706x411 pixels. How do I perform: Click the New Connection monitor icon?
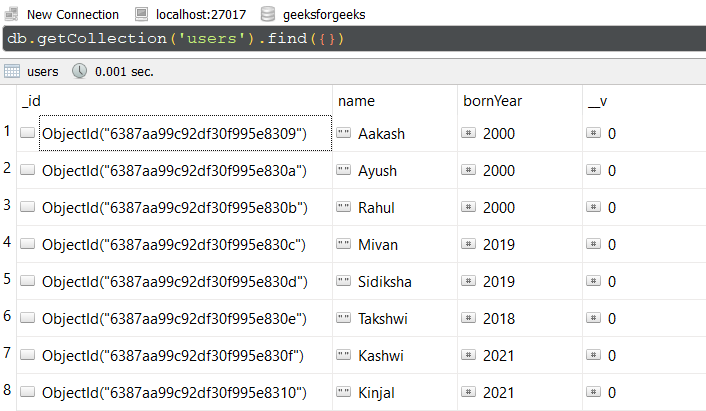[12, 14]
